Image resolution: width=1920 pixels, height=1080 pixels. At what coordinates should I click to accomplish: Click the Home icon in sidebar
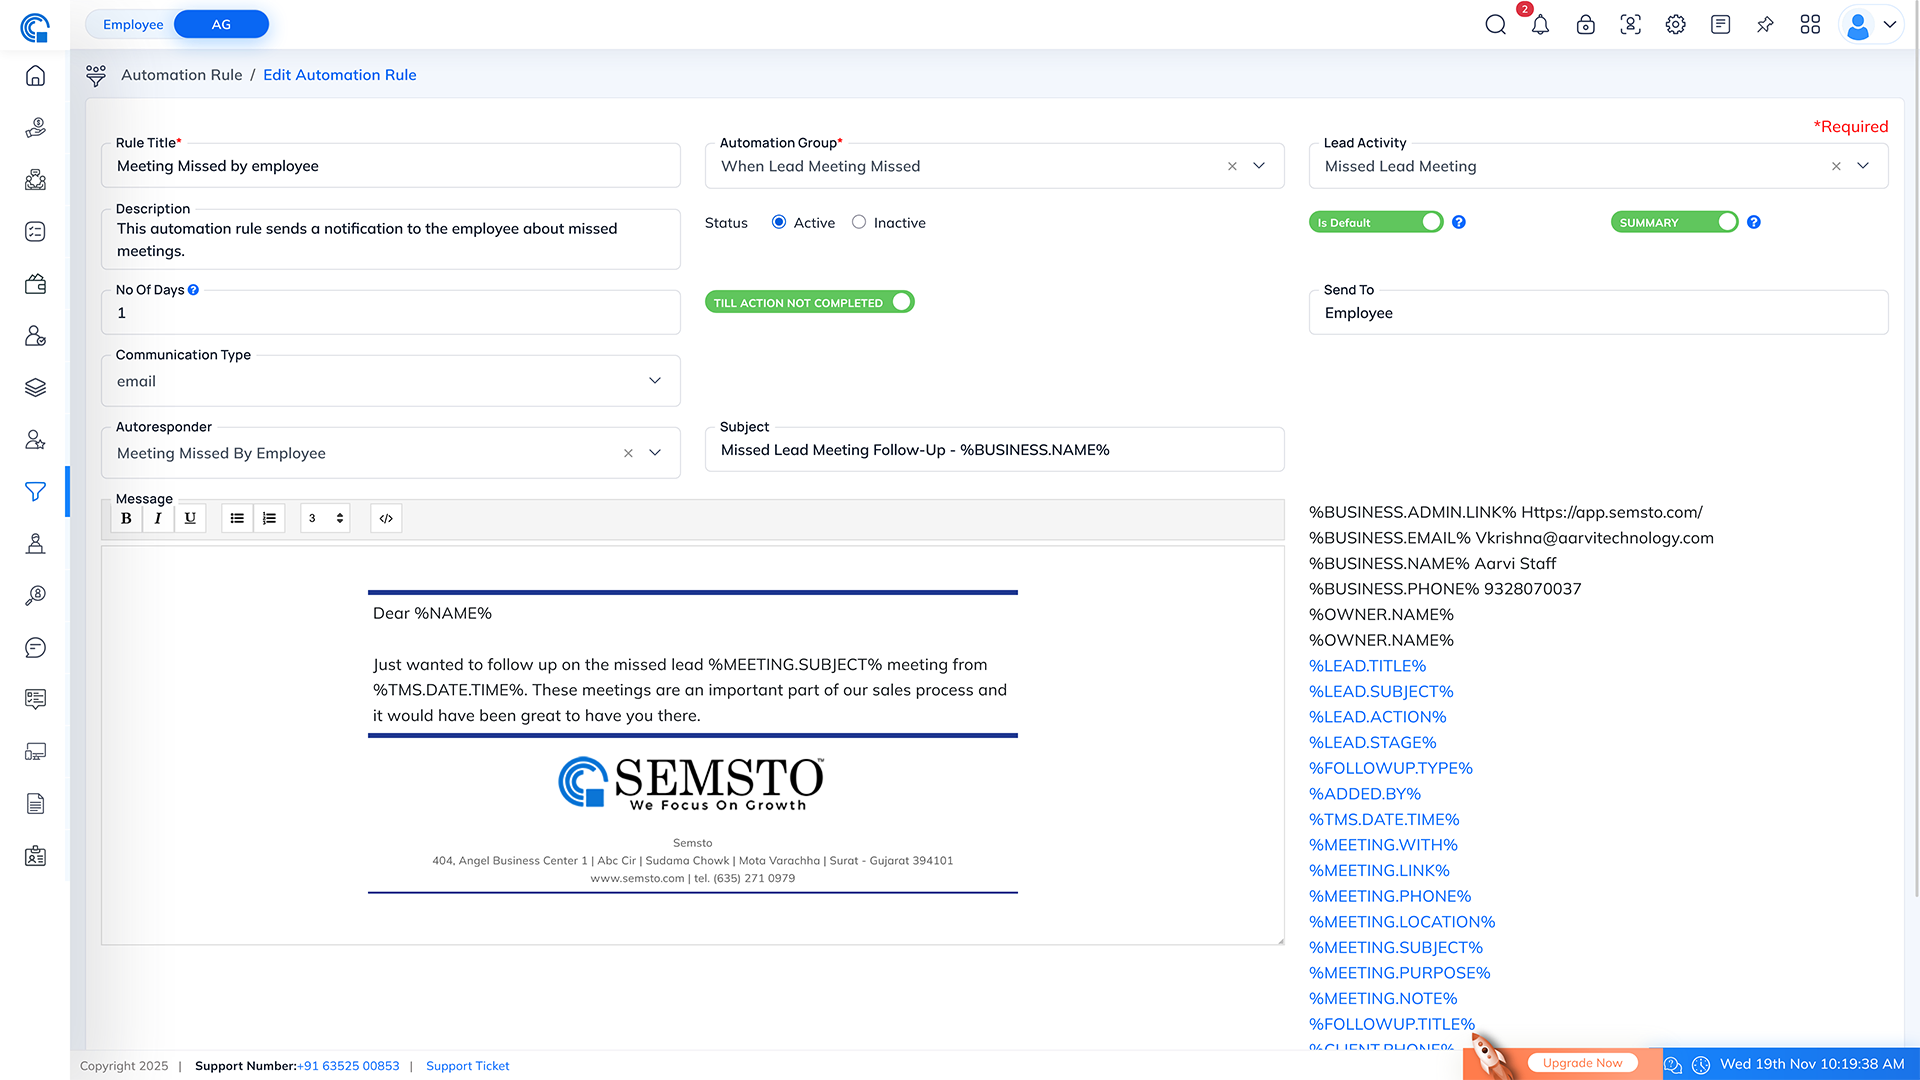pyautogui.click(x=35, y=76)
